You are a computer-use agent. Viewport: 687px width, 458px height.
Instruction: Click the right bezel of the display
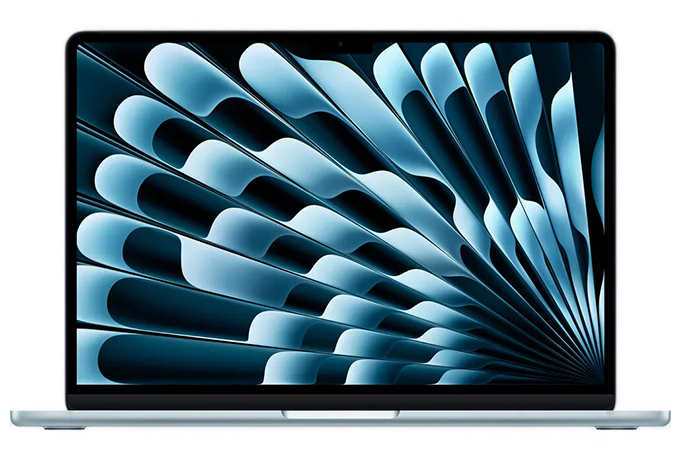click(611, 215)
